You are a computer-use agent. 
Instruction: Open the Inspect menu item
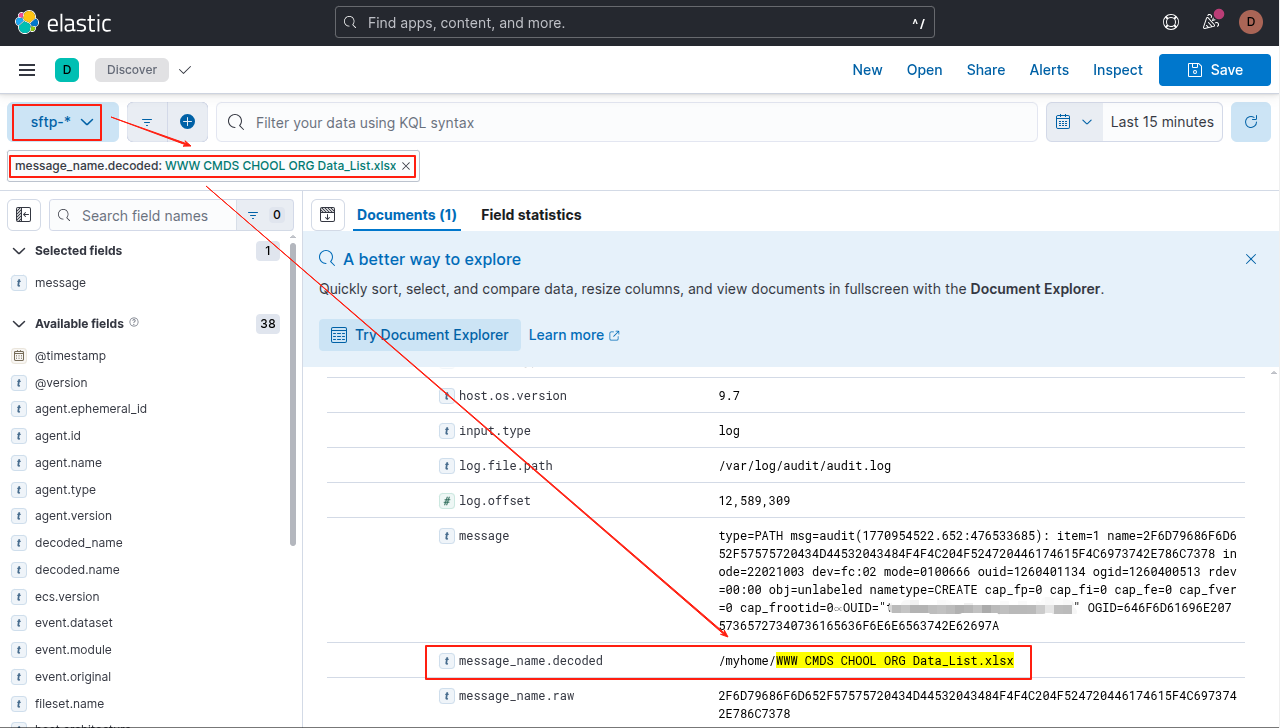(x=1117, y=70)
